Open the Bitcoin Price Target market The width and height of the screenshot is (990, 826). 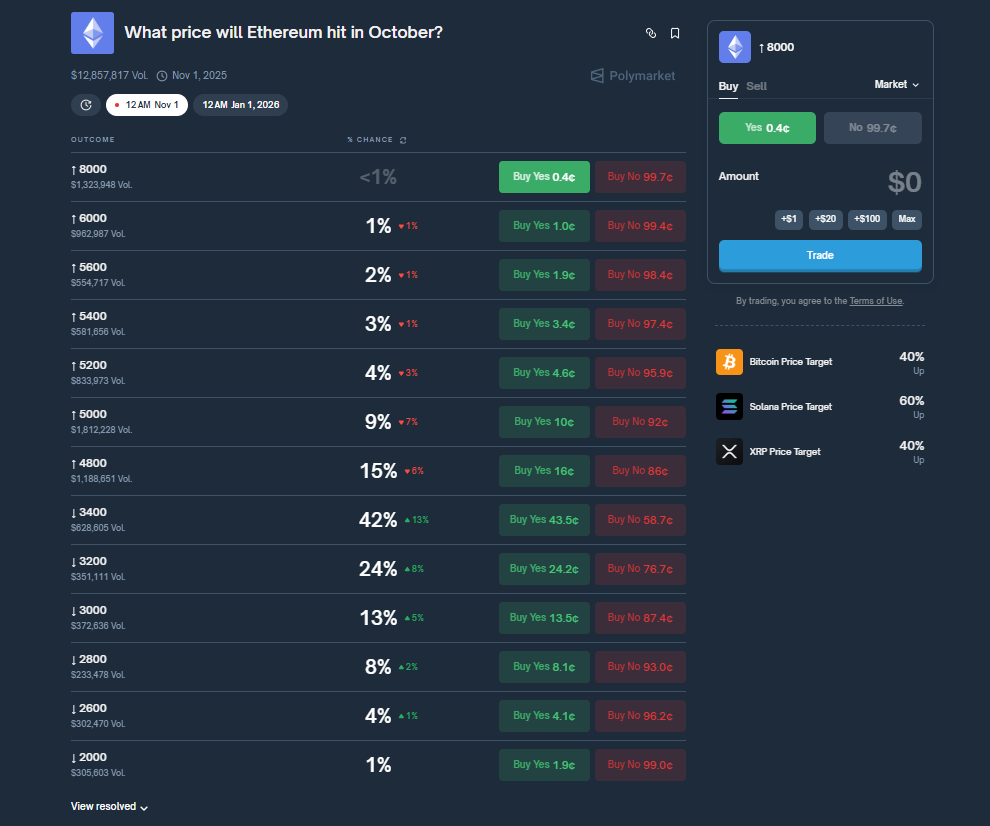tap(790, 362)
